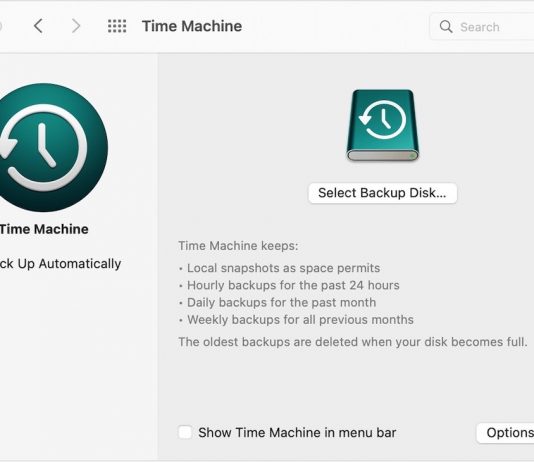
Task: Click 'The oldest backups are deleted' sentence
Action: click(353, 342)
